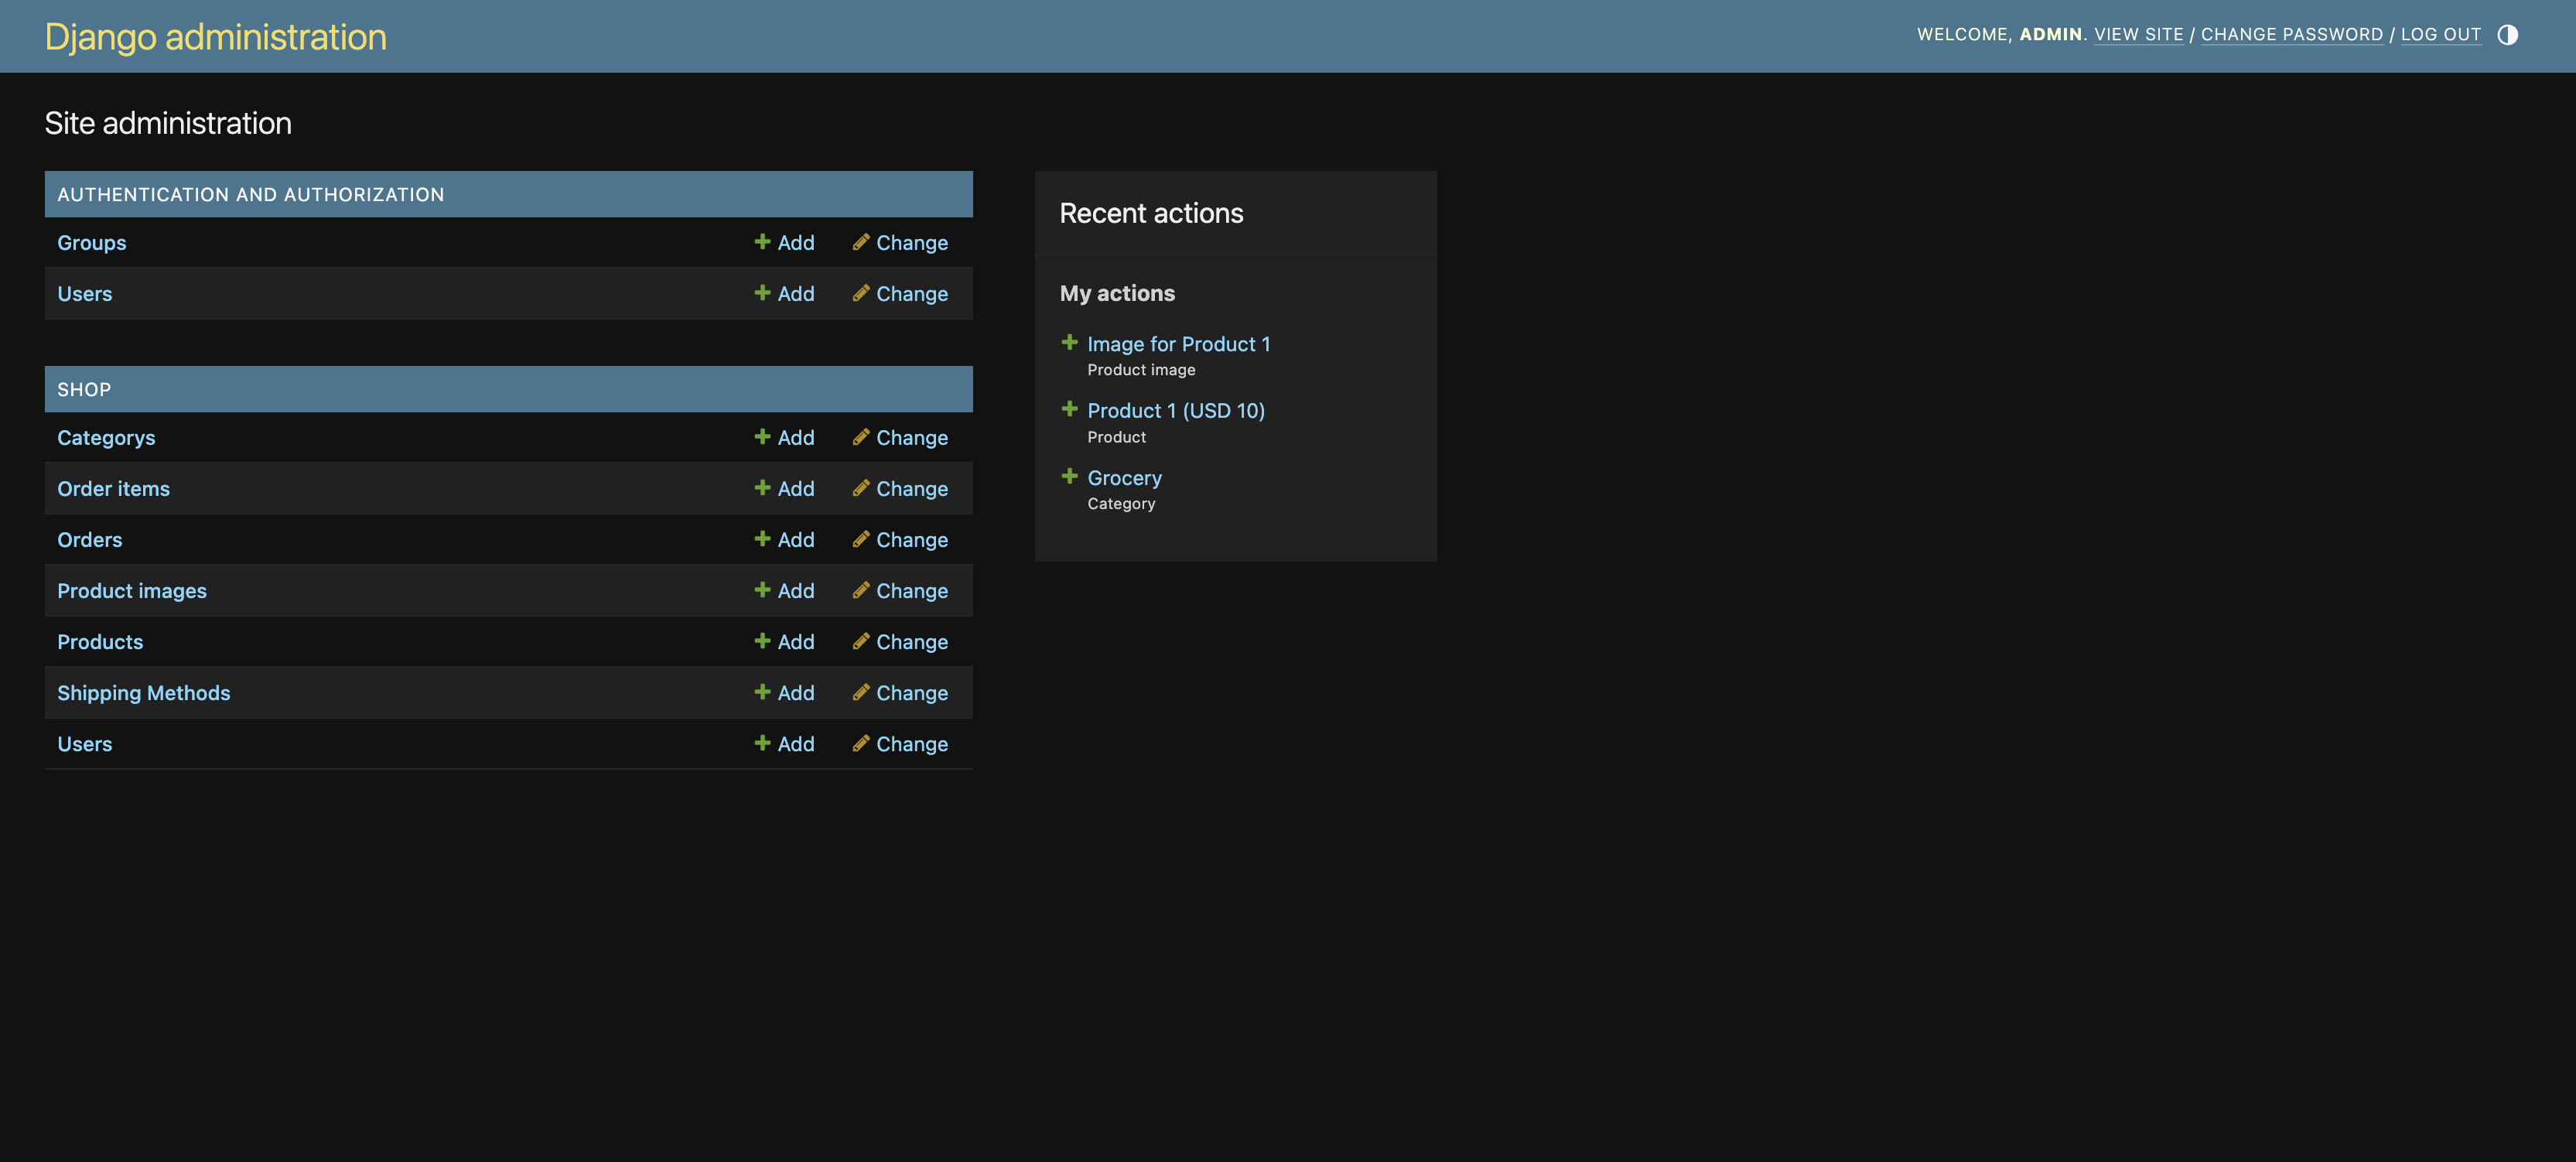Open the Authentication and Authorization section header
This screenshot has height=1162, width=2576.
coord(250,195)
